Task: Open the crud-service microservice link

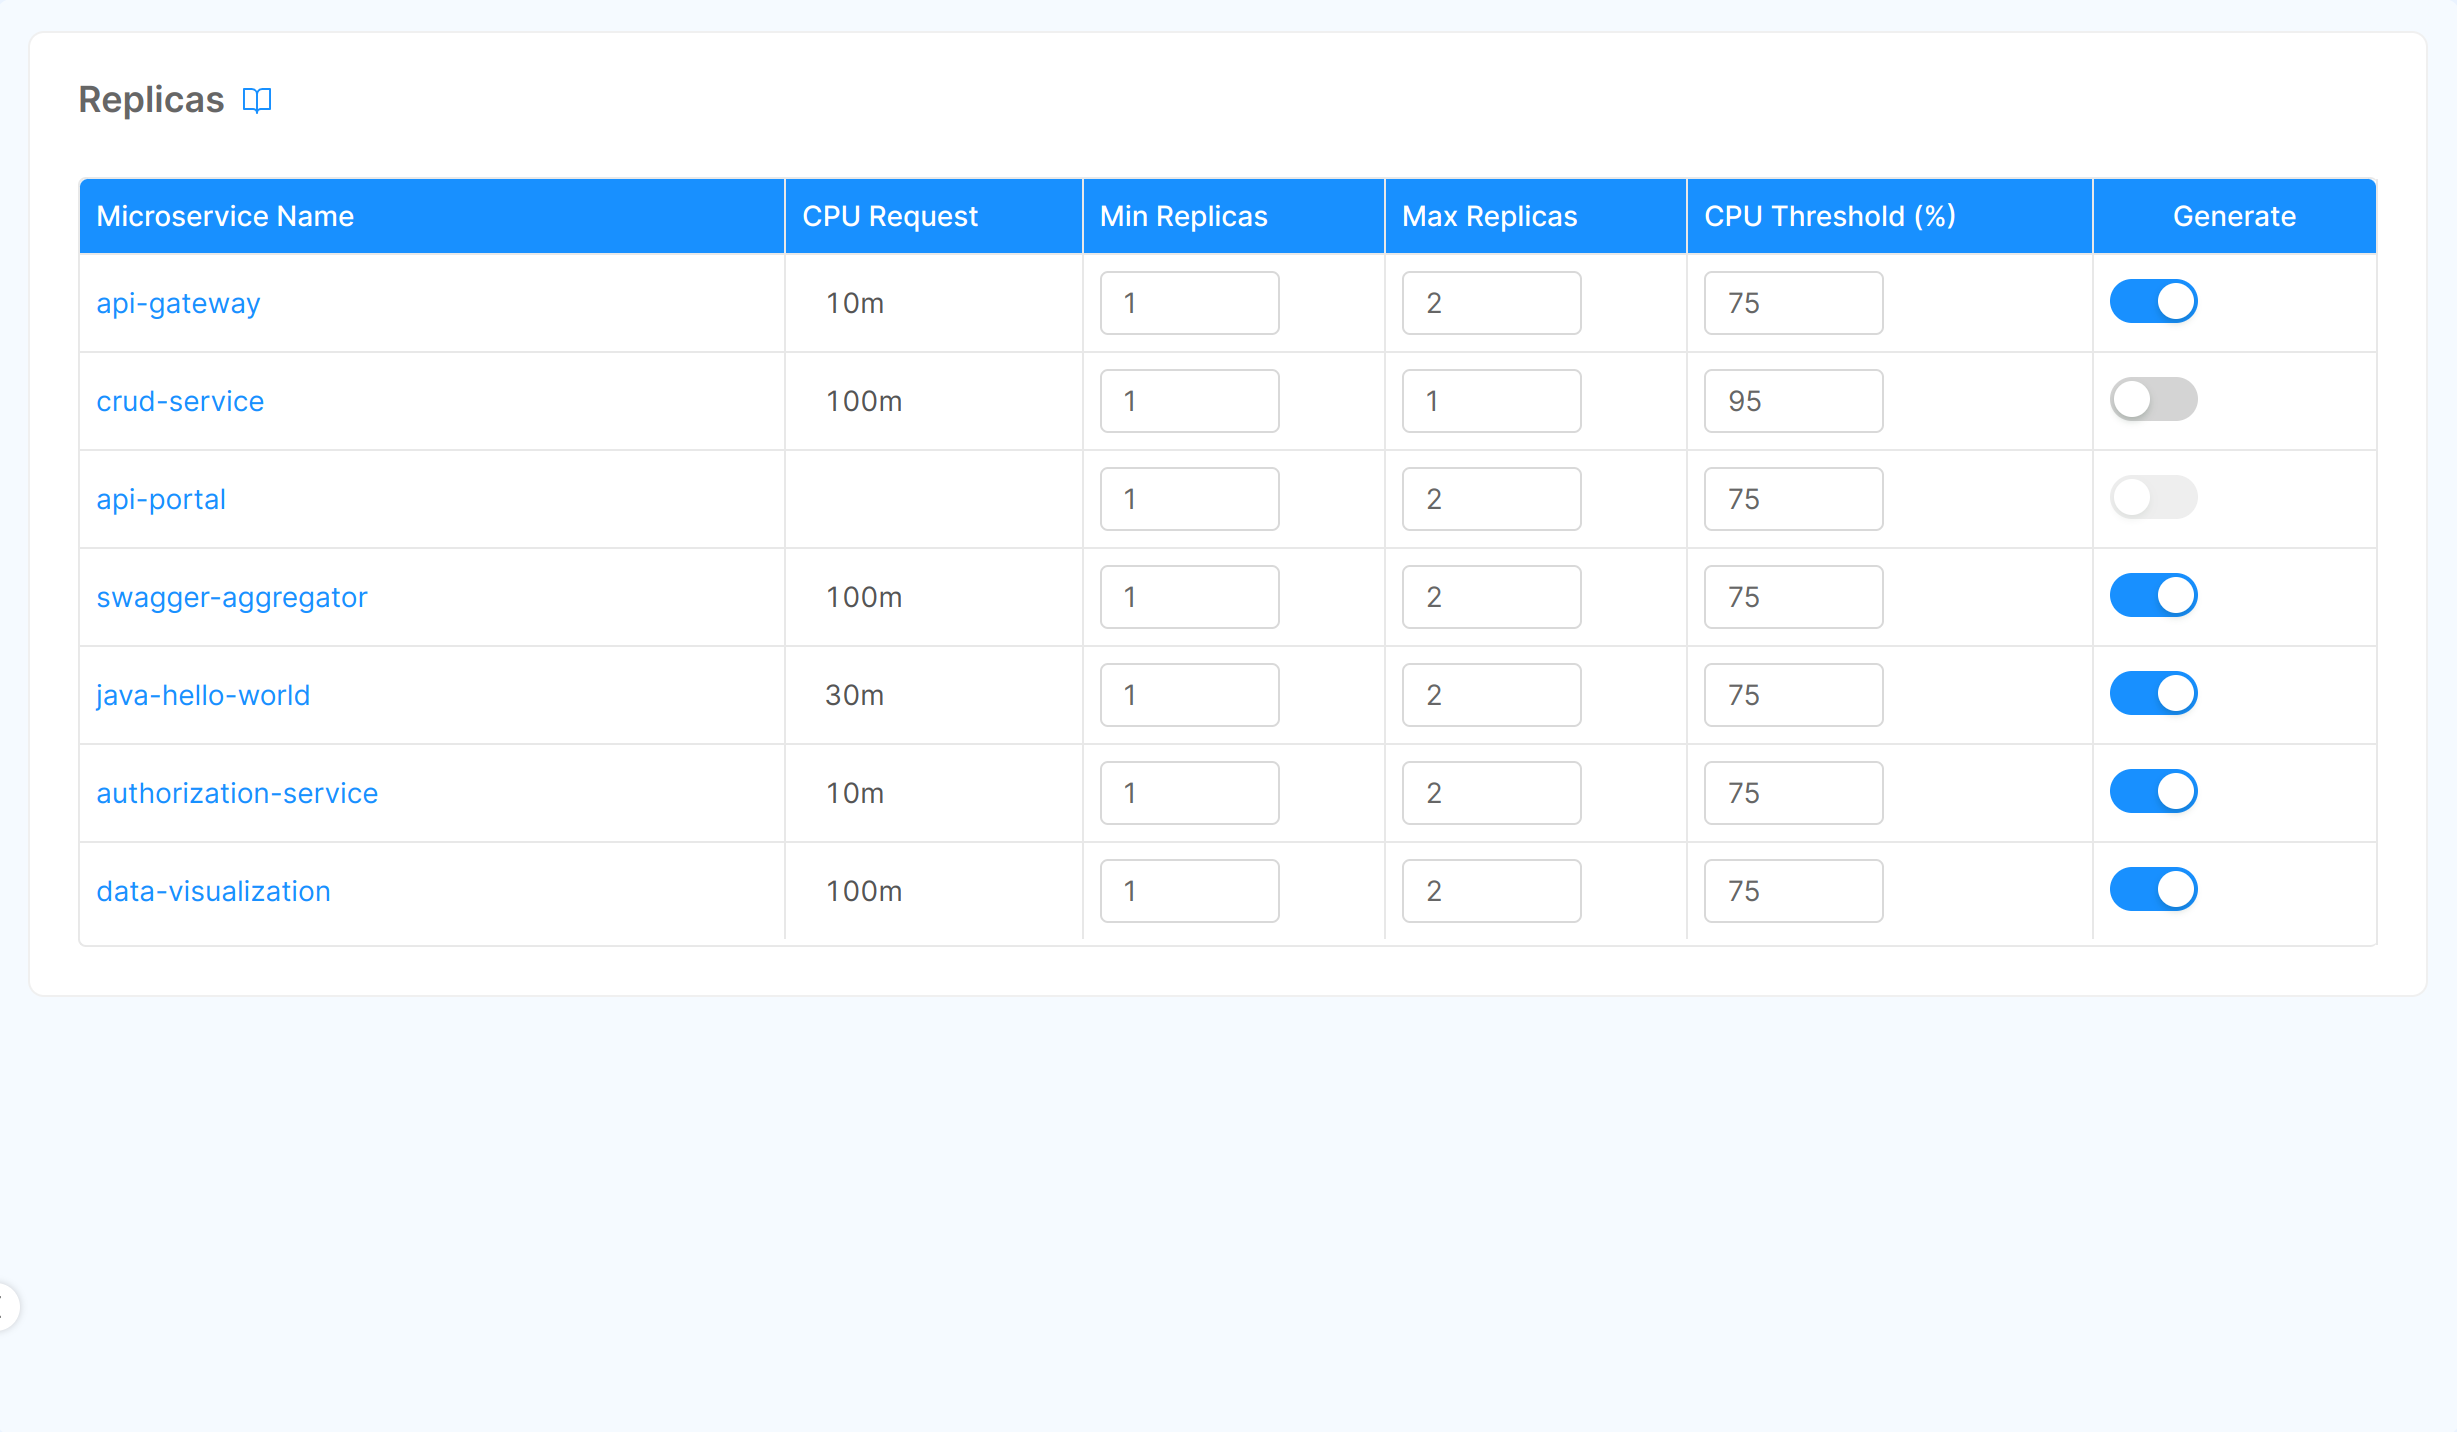Action: (x=180, y=401)
